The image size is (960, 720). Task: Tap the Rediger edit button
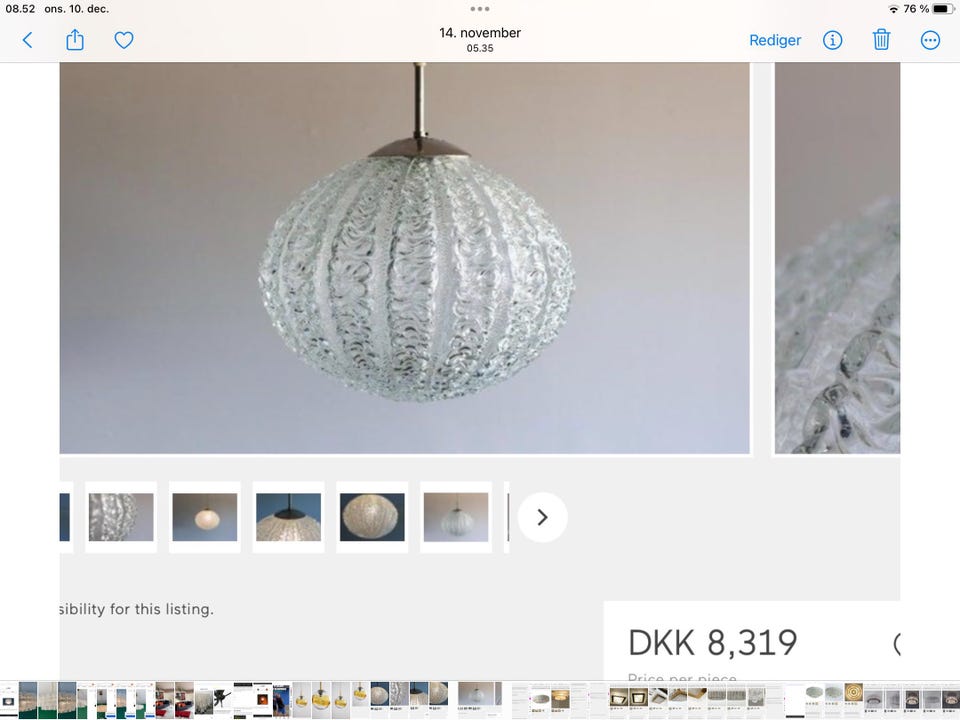774,40
